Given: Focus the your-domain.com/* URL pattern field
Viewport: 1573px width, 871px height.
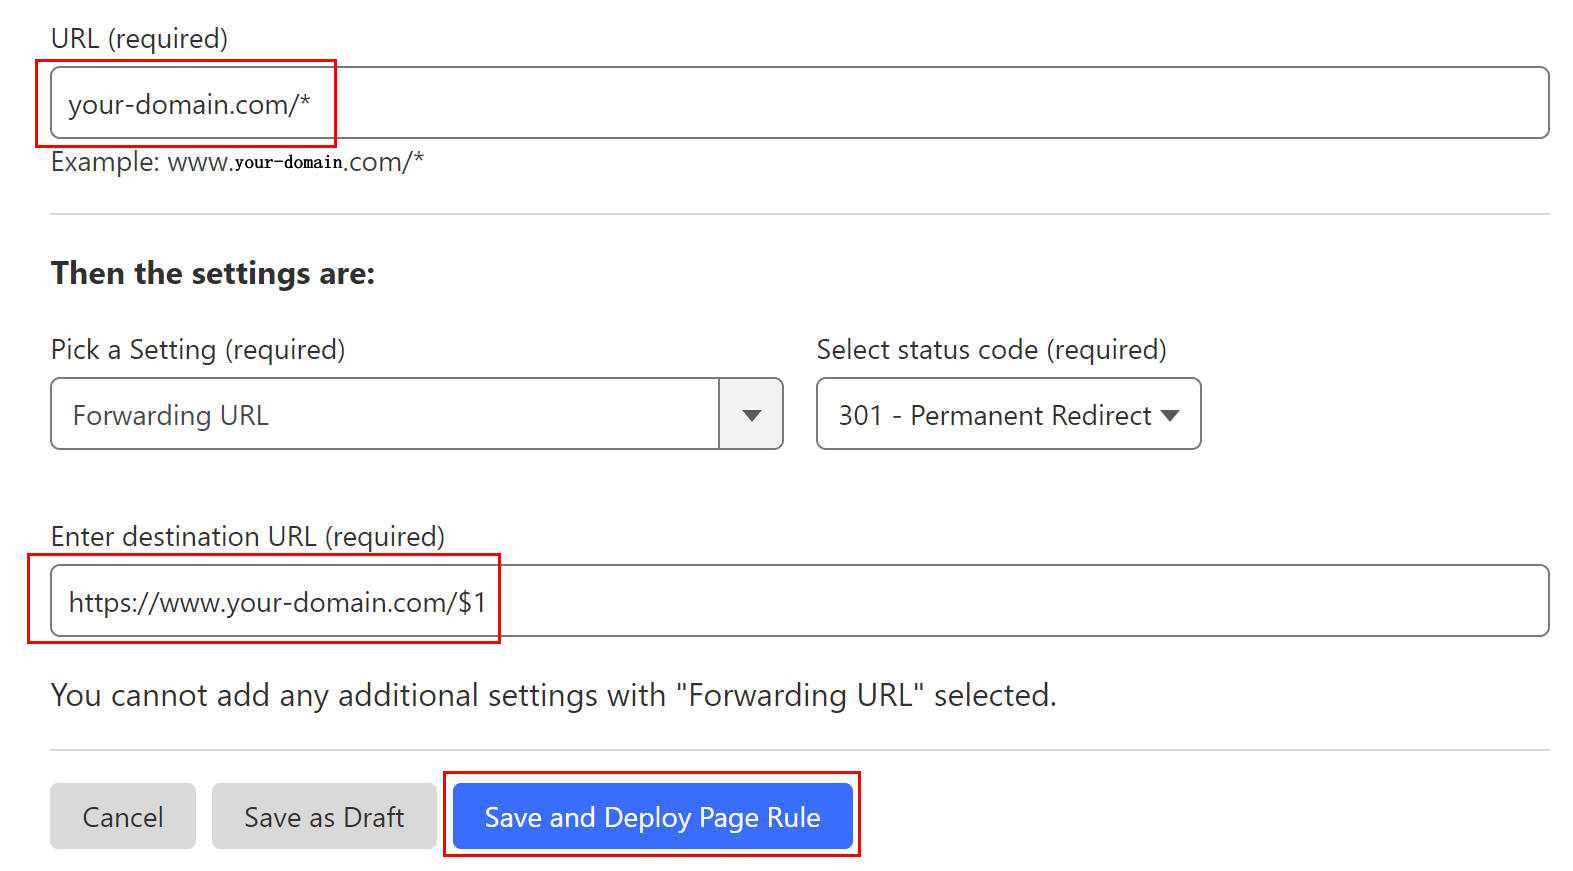Looking at the screenshot, I should (x=799, y=103).
